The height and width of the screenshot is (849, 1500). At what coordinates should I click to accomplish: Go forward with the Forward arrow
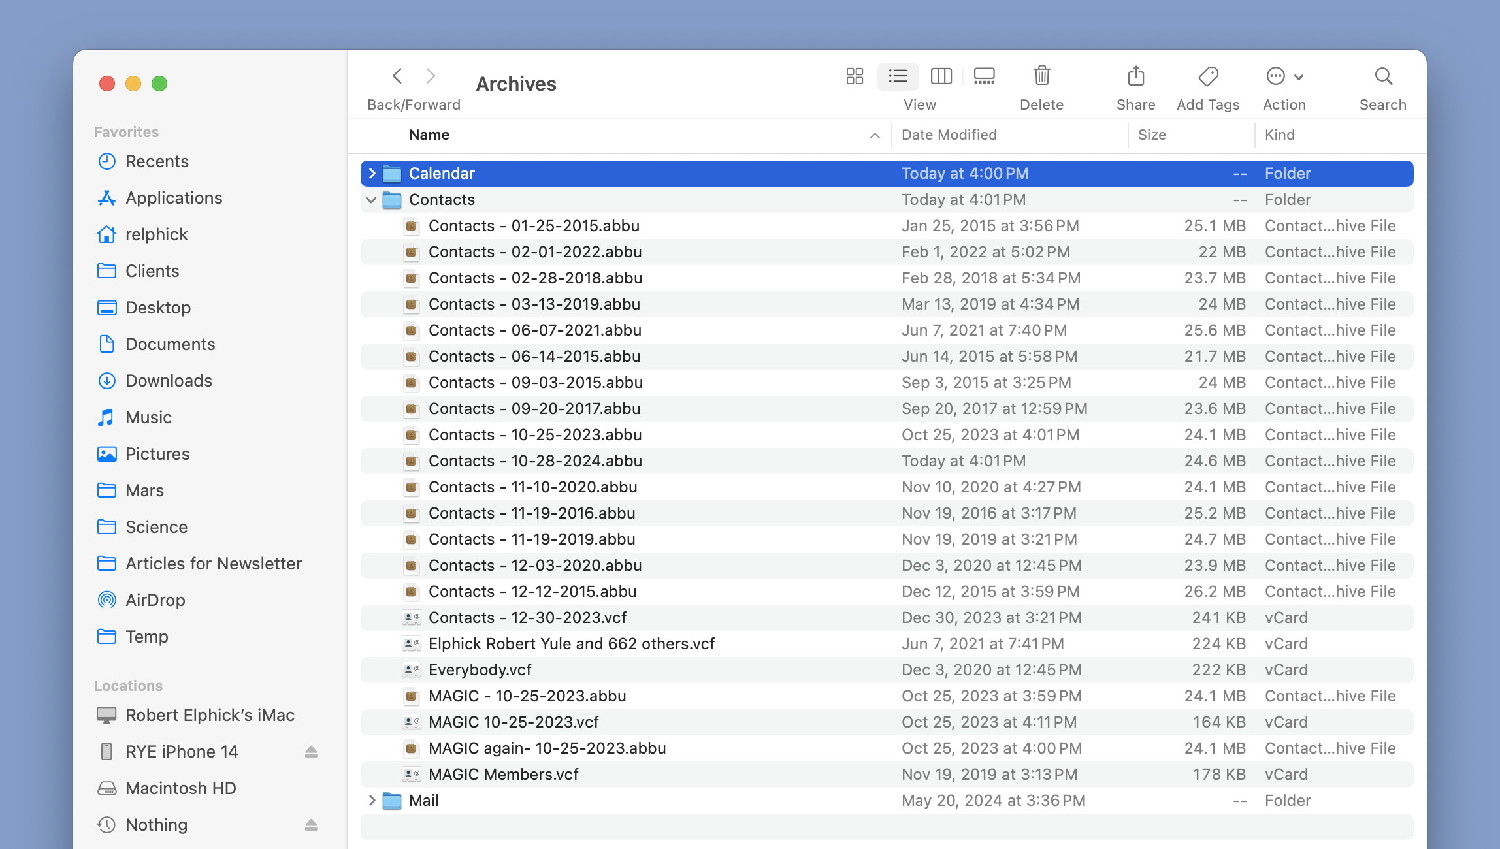coord(431,76)
